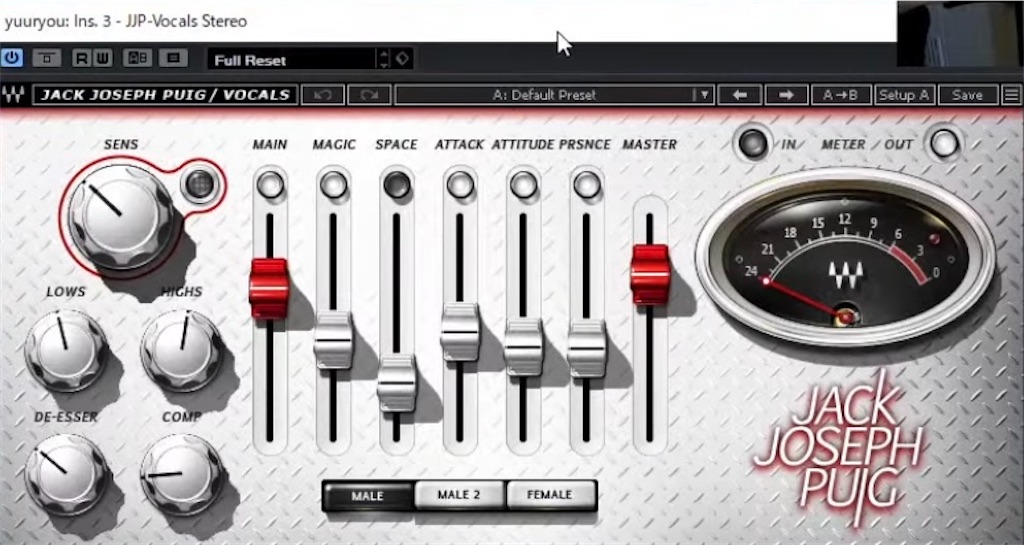Click the red MASTER fader handle
Image resolution: width=1024 pixels, height=545 pixels.
coord(650,275)
